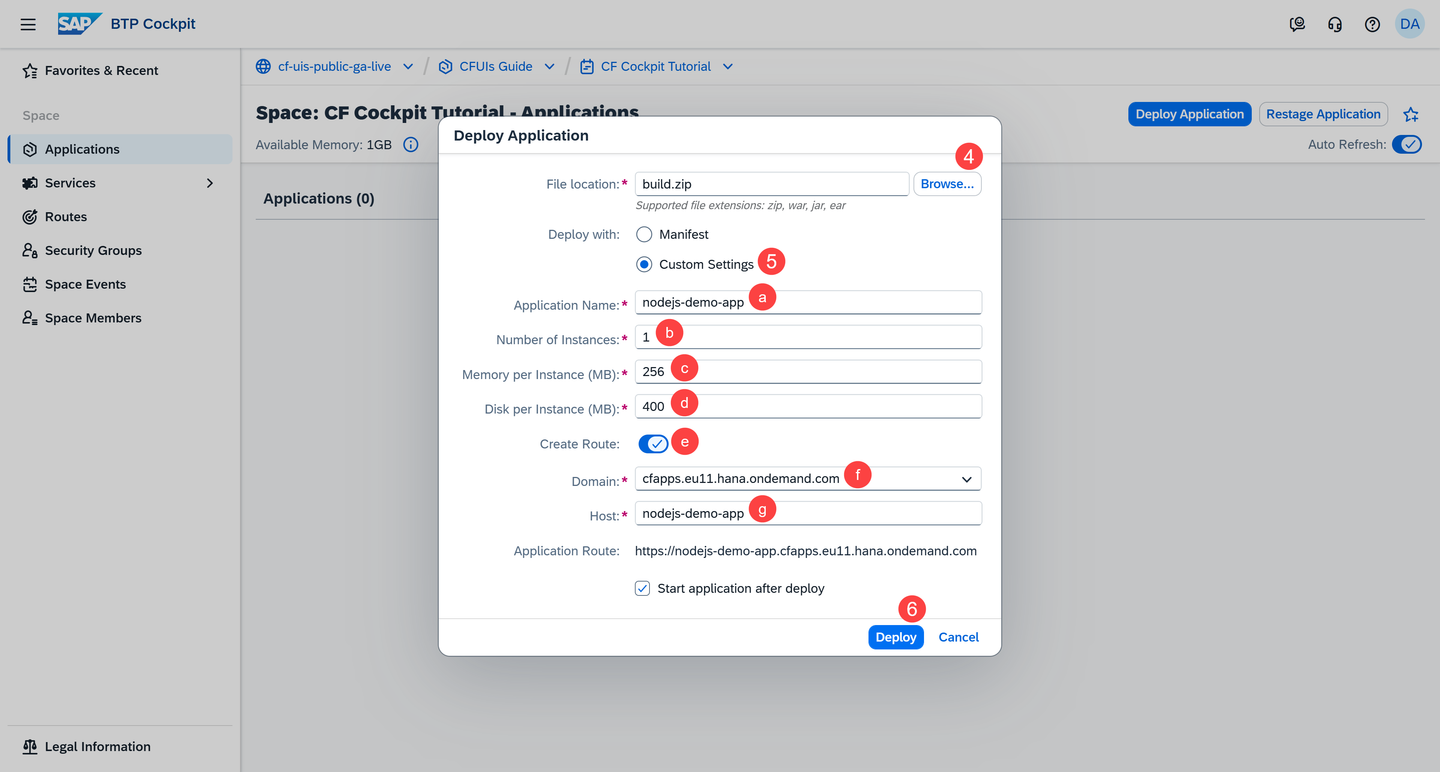Click the Deploy button in dialog
Viewport: 1440px width, 772px height.
[896, 637]
